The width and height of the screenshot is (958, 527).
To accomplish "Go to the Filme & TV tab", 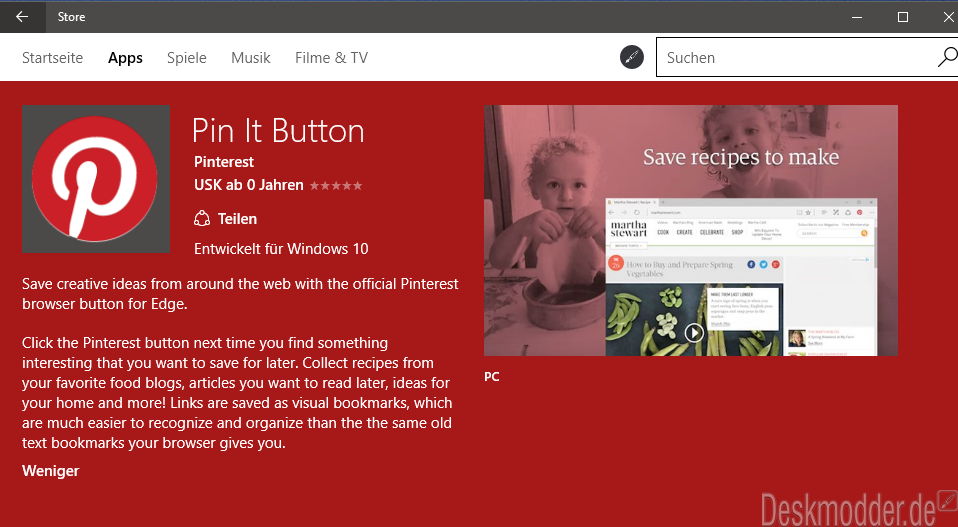I will [331, 58].
